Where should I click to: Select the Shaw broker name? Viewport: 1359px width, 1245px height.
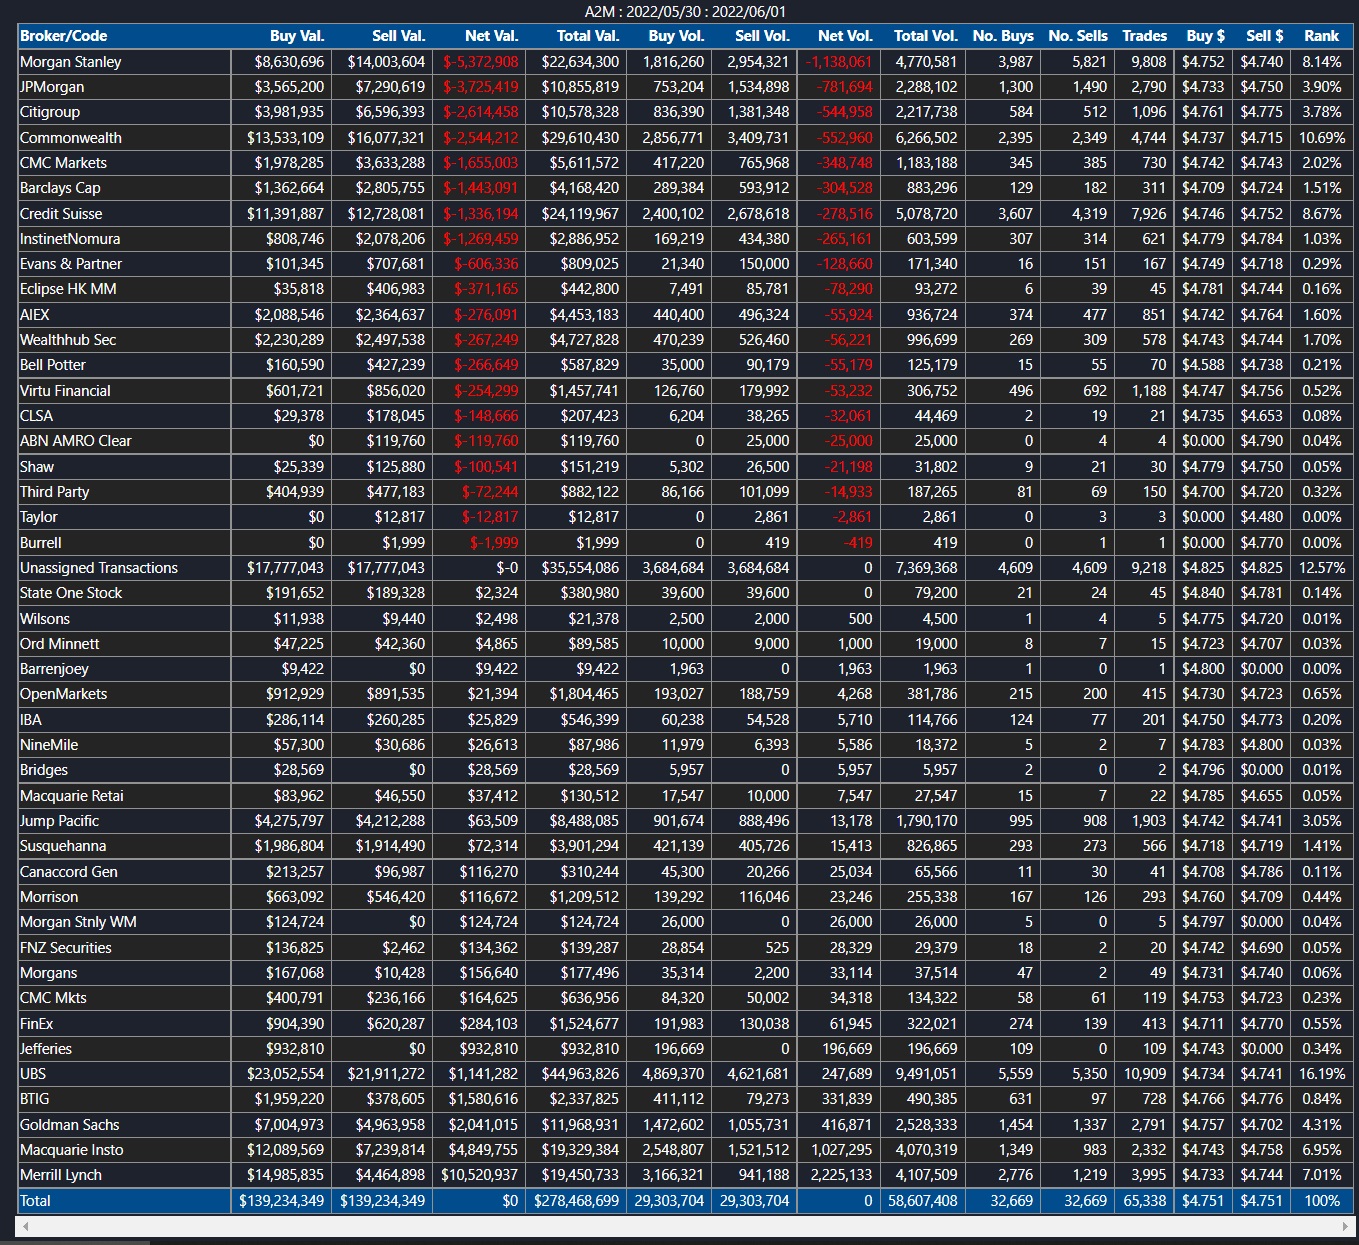point(37,467)
